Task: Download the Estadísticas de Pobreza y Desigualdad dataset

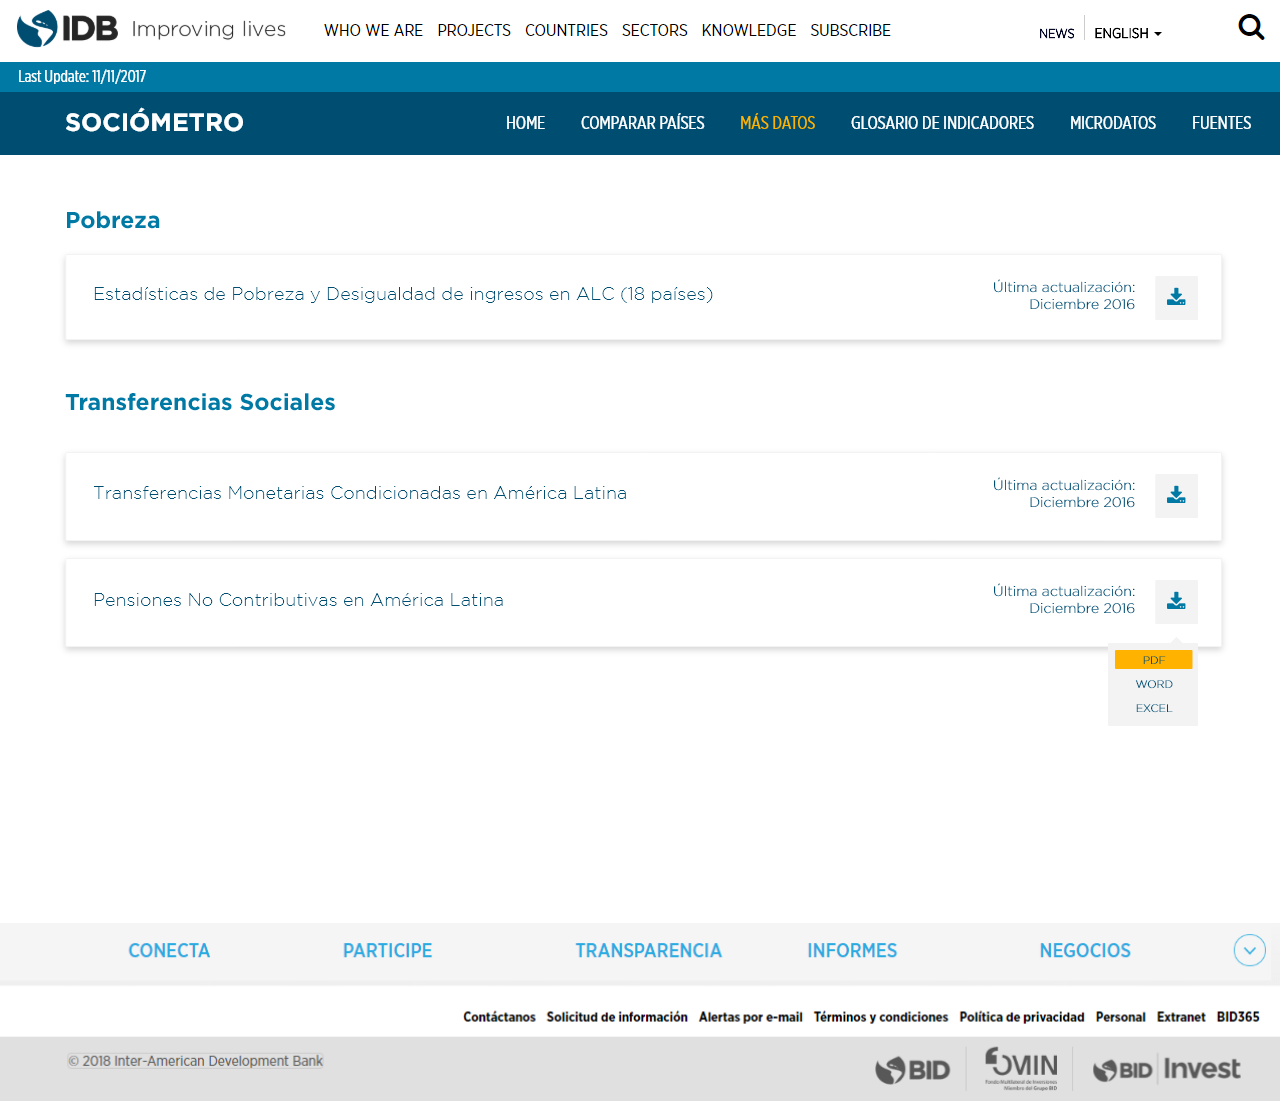Action: coord(1176,298)
